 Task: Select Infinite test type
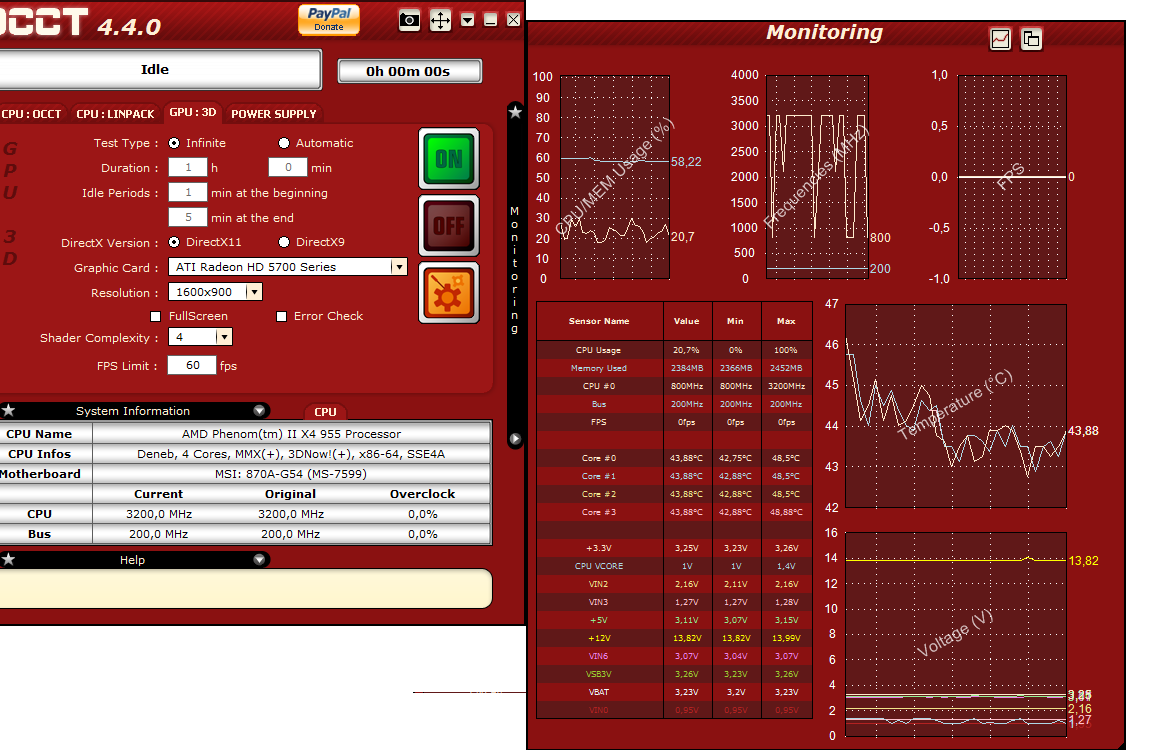pos(174,143)
